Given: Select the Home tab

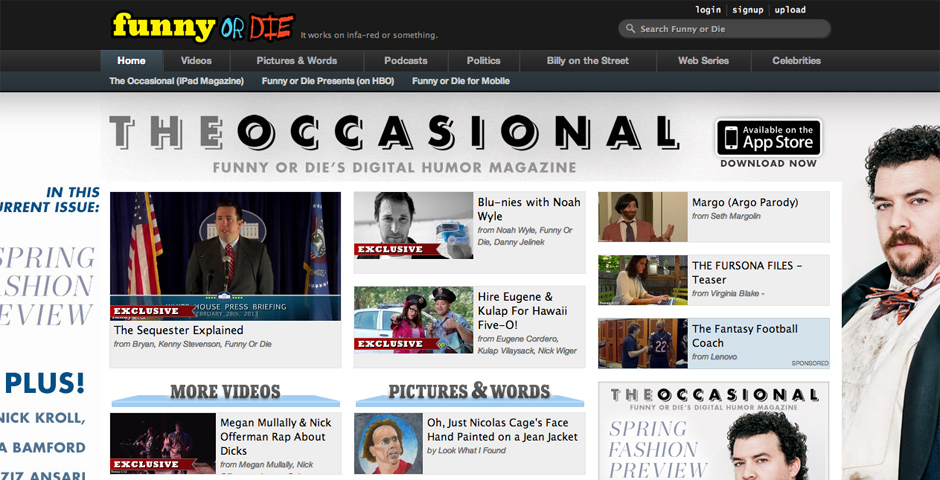Looking at the screenshot, I should (131, 61).
